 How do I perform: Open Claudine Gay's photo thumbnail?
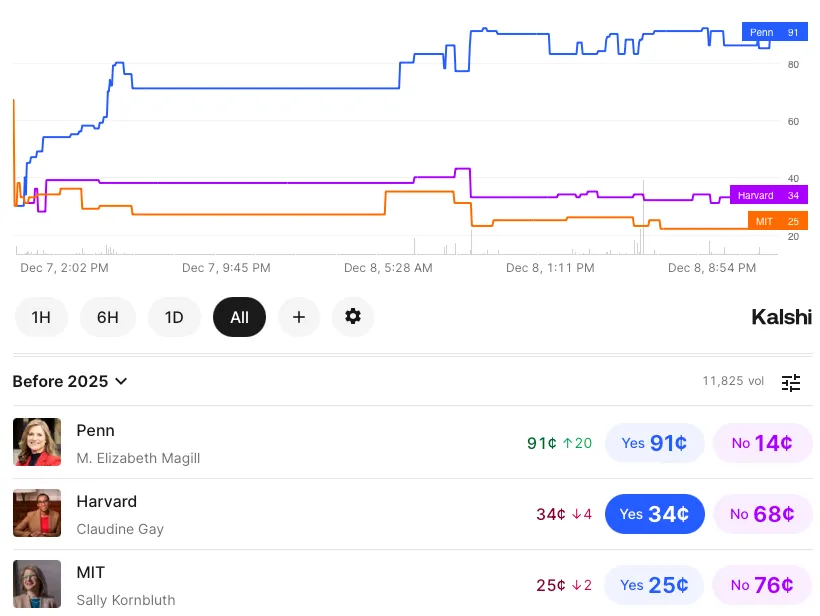point(37,513)
